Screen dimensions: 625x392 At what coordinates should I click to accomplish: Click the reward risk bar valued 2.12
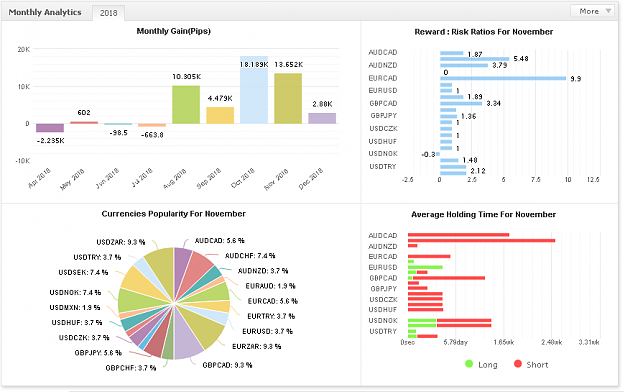453,173
